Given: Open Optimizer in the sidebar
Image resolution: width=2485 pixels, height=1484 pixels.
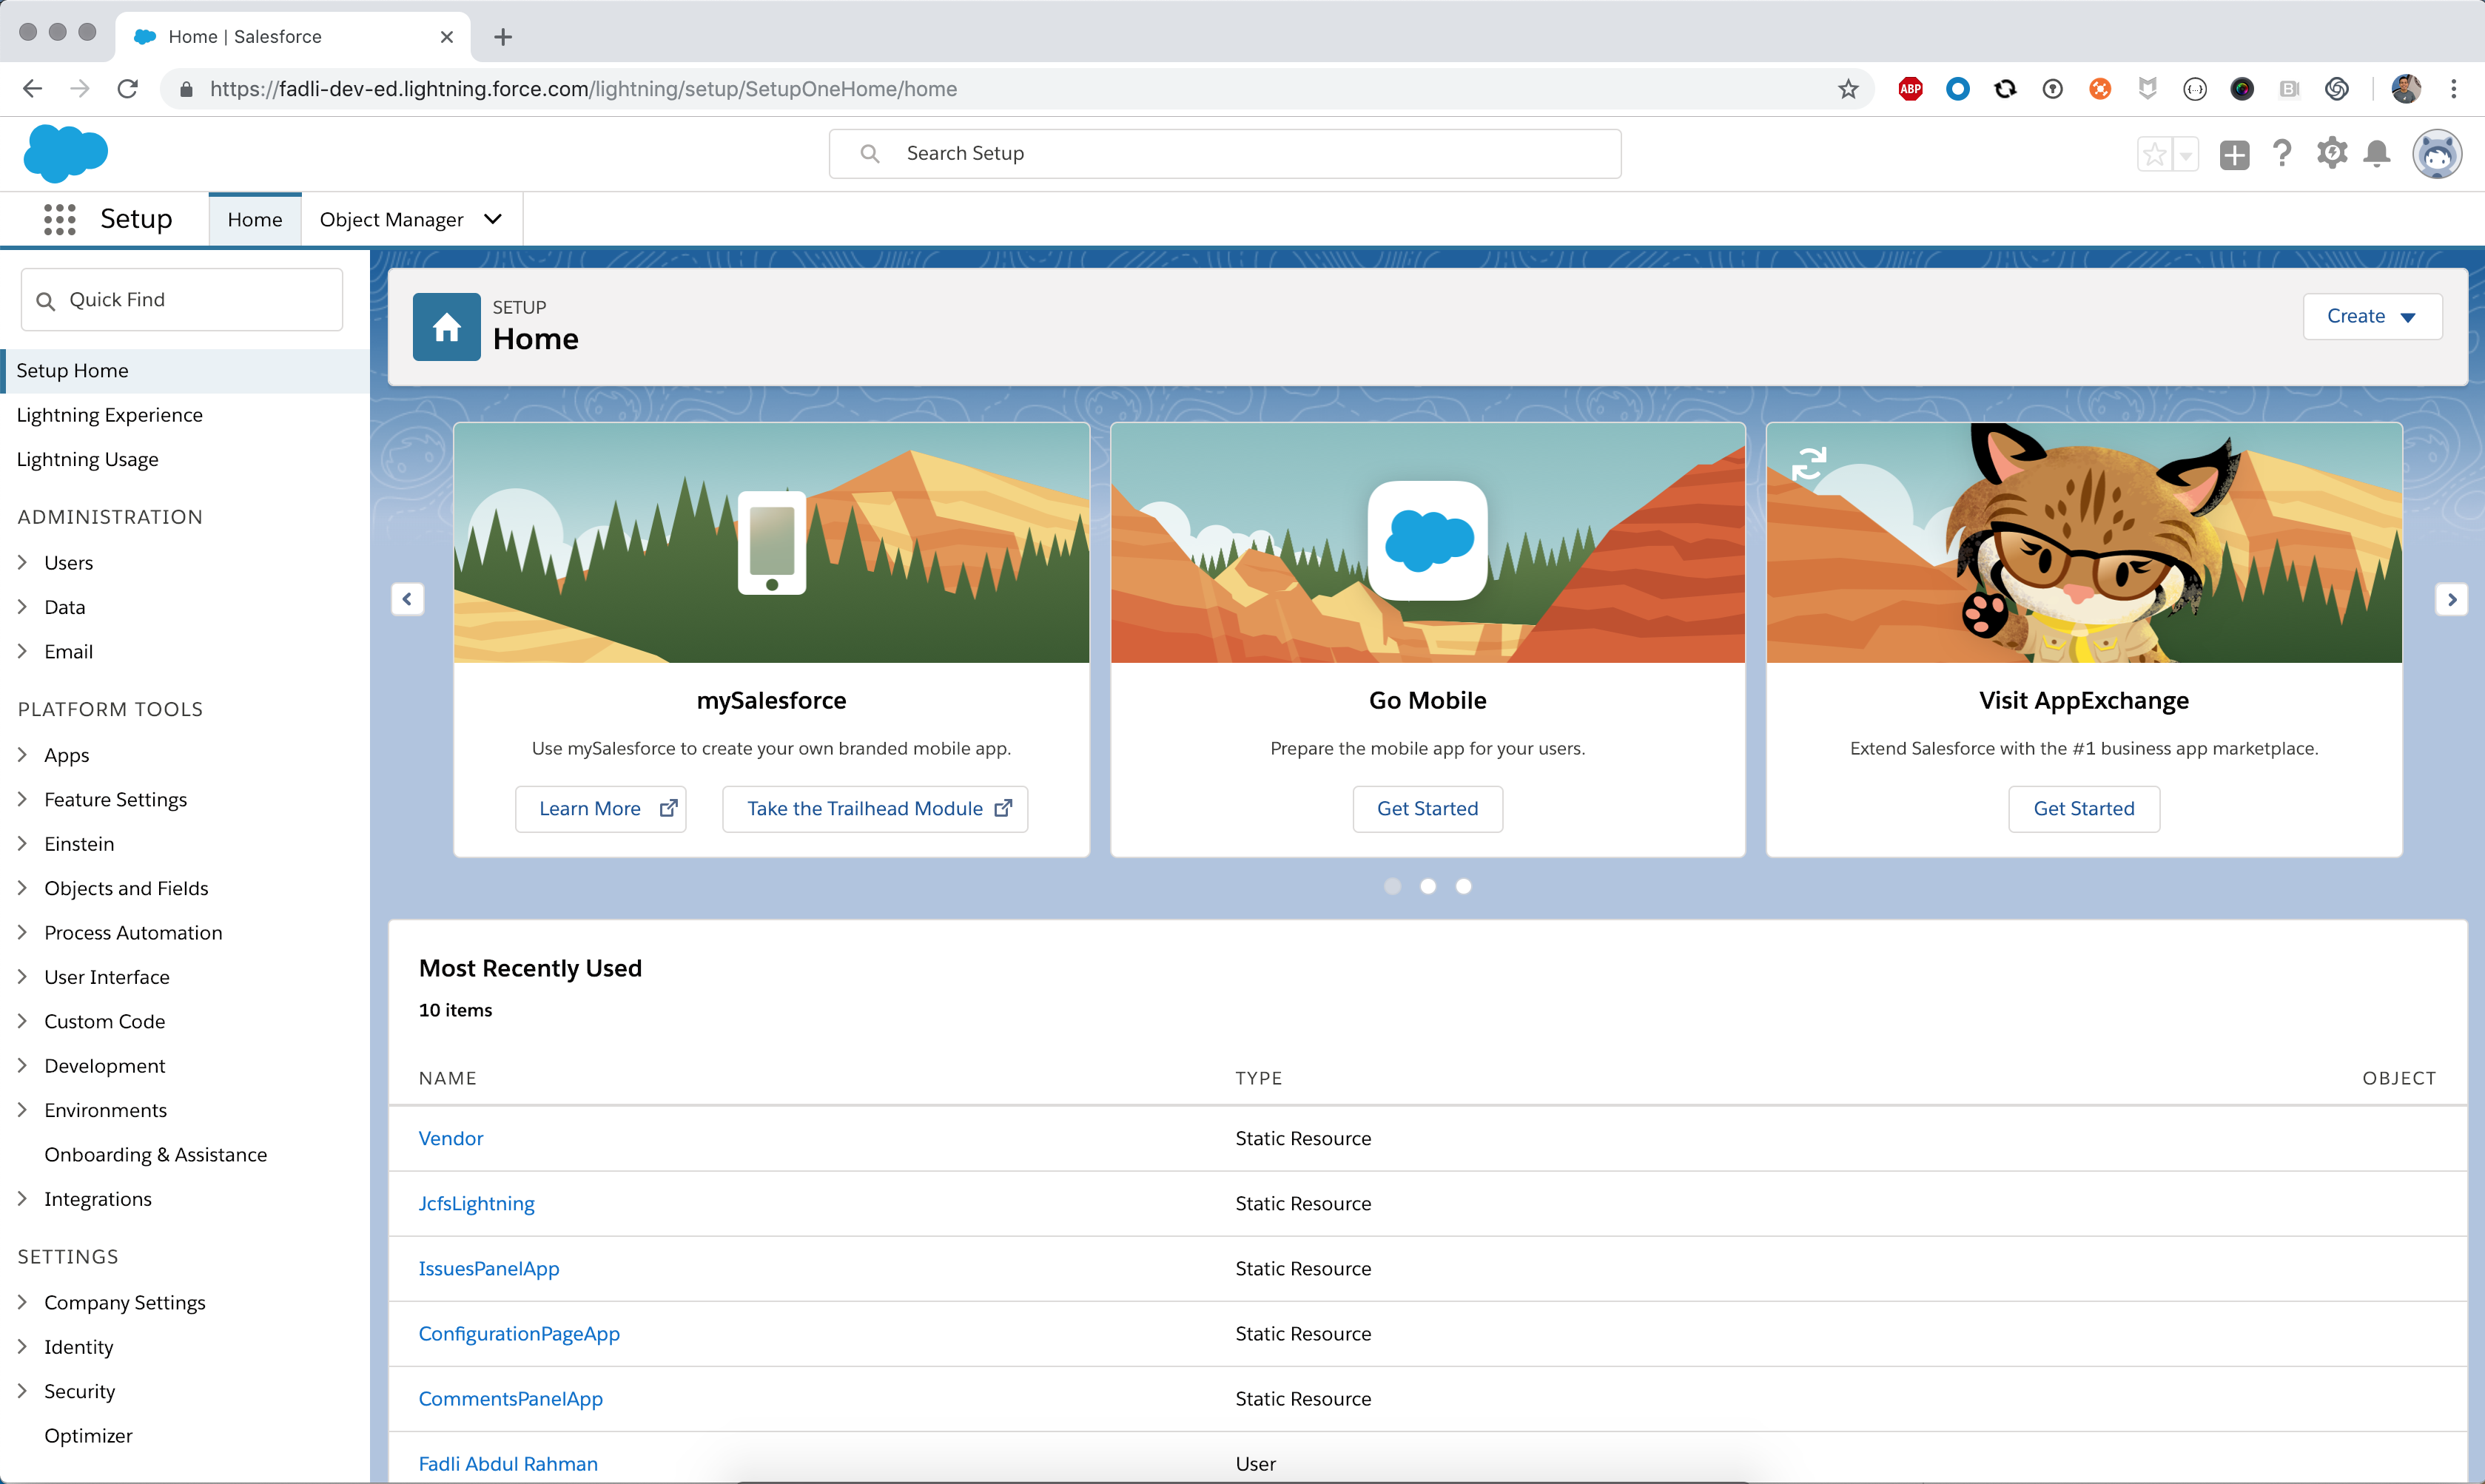Looking at the screenshot, I should coord(88,1435).
